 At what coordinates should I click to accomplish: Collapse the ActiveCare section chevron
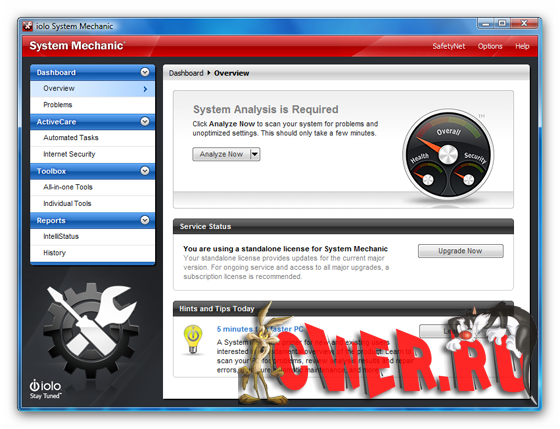[x=145, y=121]
